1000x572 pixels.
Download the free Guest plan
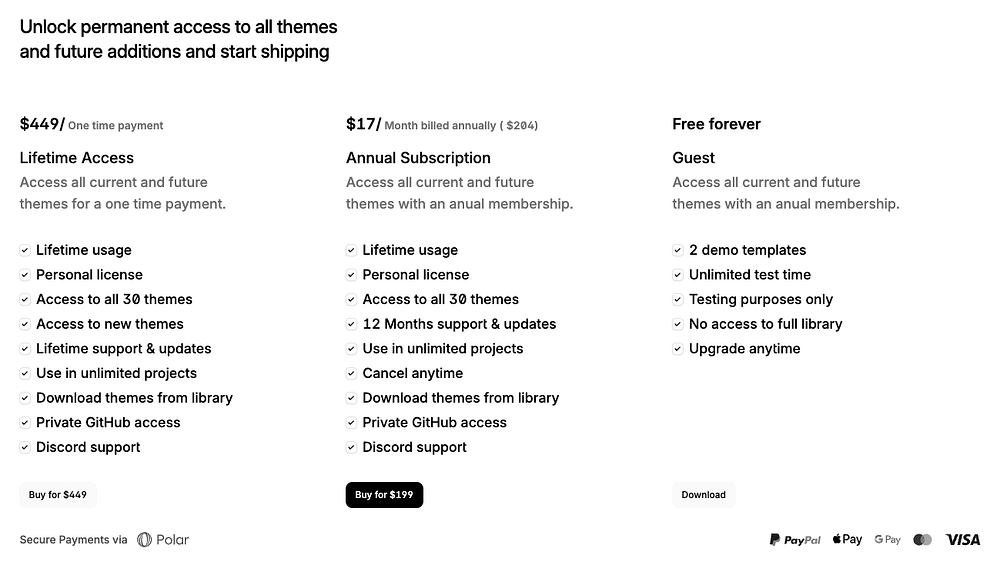tap(703, 495)
